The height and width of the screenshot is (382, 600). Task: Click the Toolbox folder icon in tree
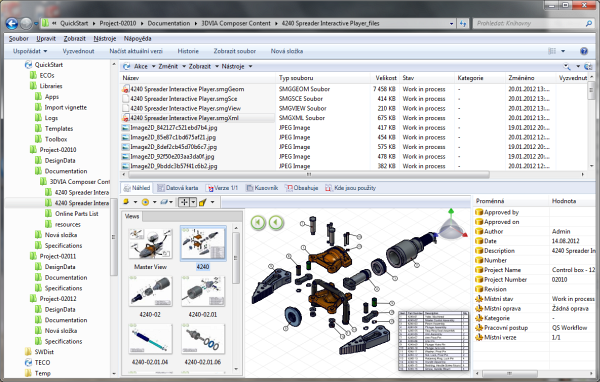[x=38, y=139]
